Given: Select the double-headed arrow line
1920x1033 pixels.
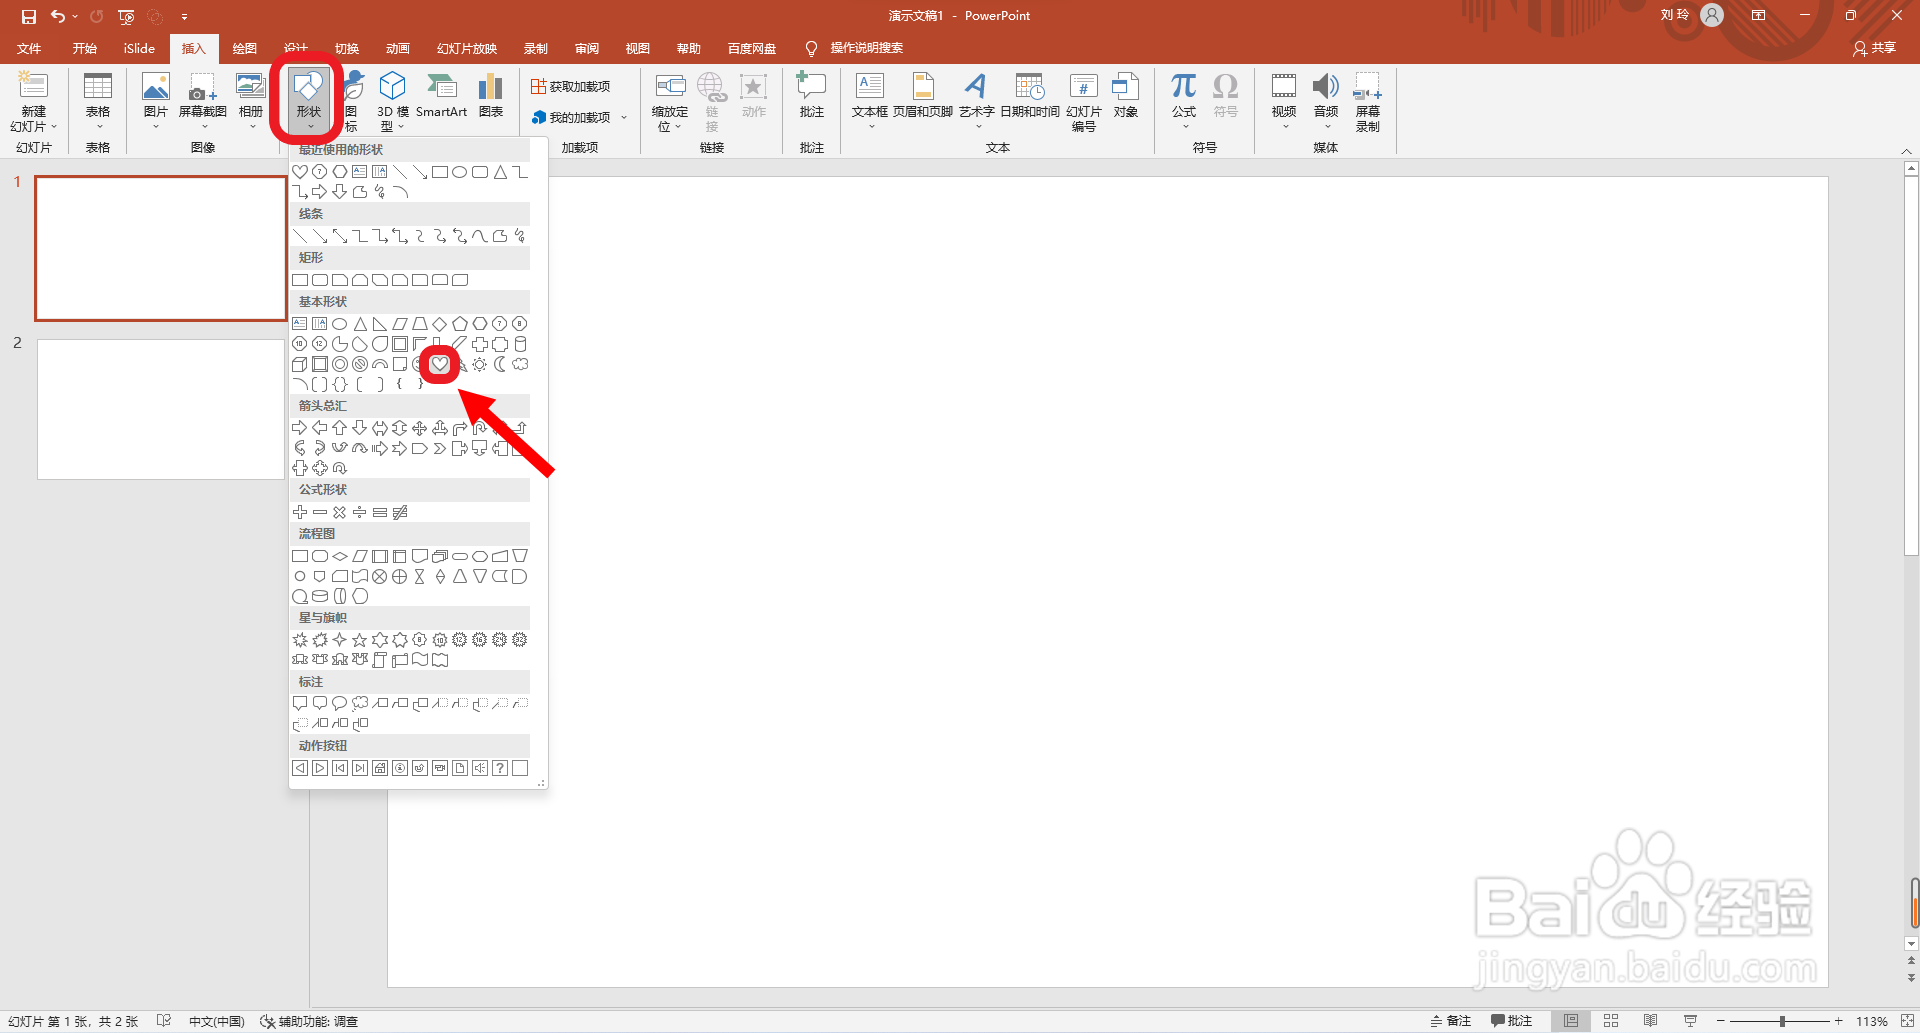Looking at the screenshot, I should click(x=340, y=236).
